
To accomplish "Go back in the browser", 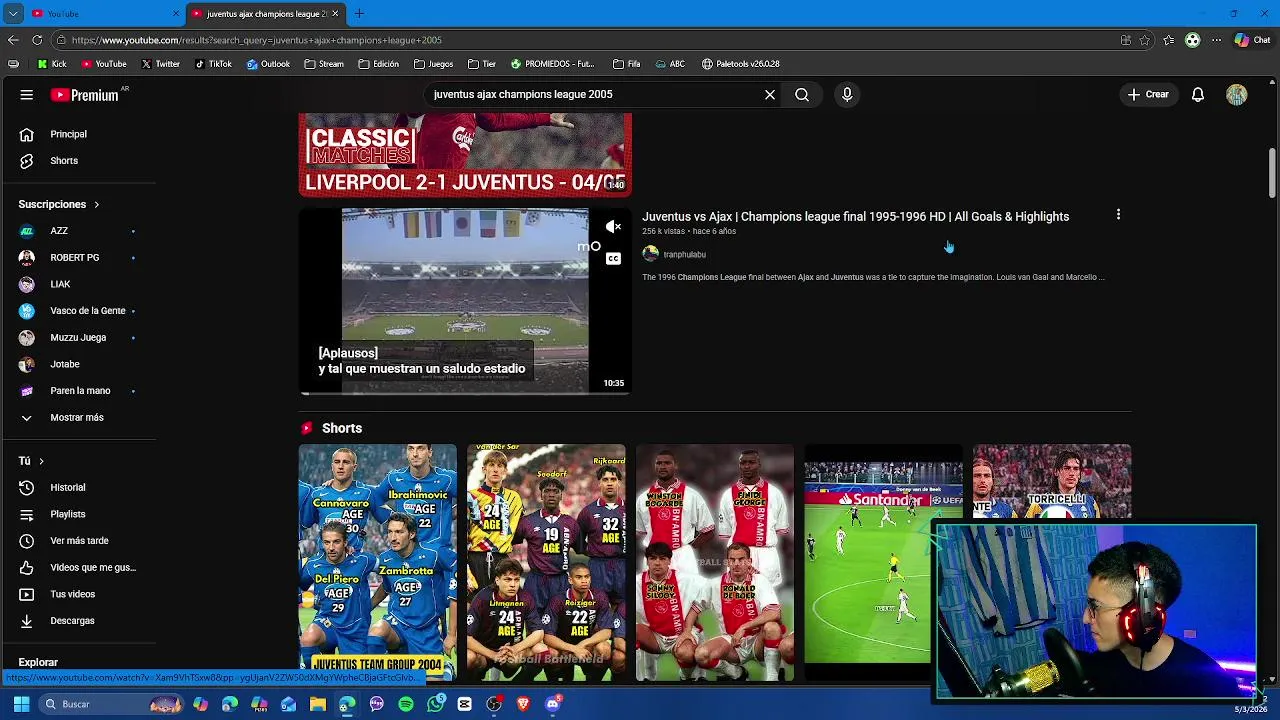I will (x=13, y=40).
